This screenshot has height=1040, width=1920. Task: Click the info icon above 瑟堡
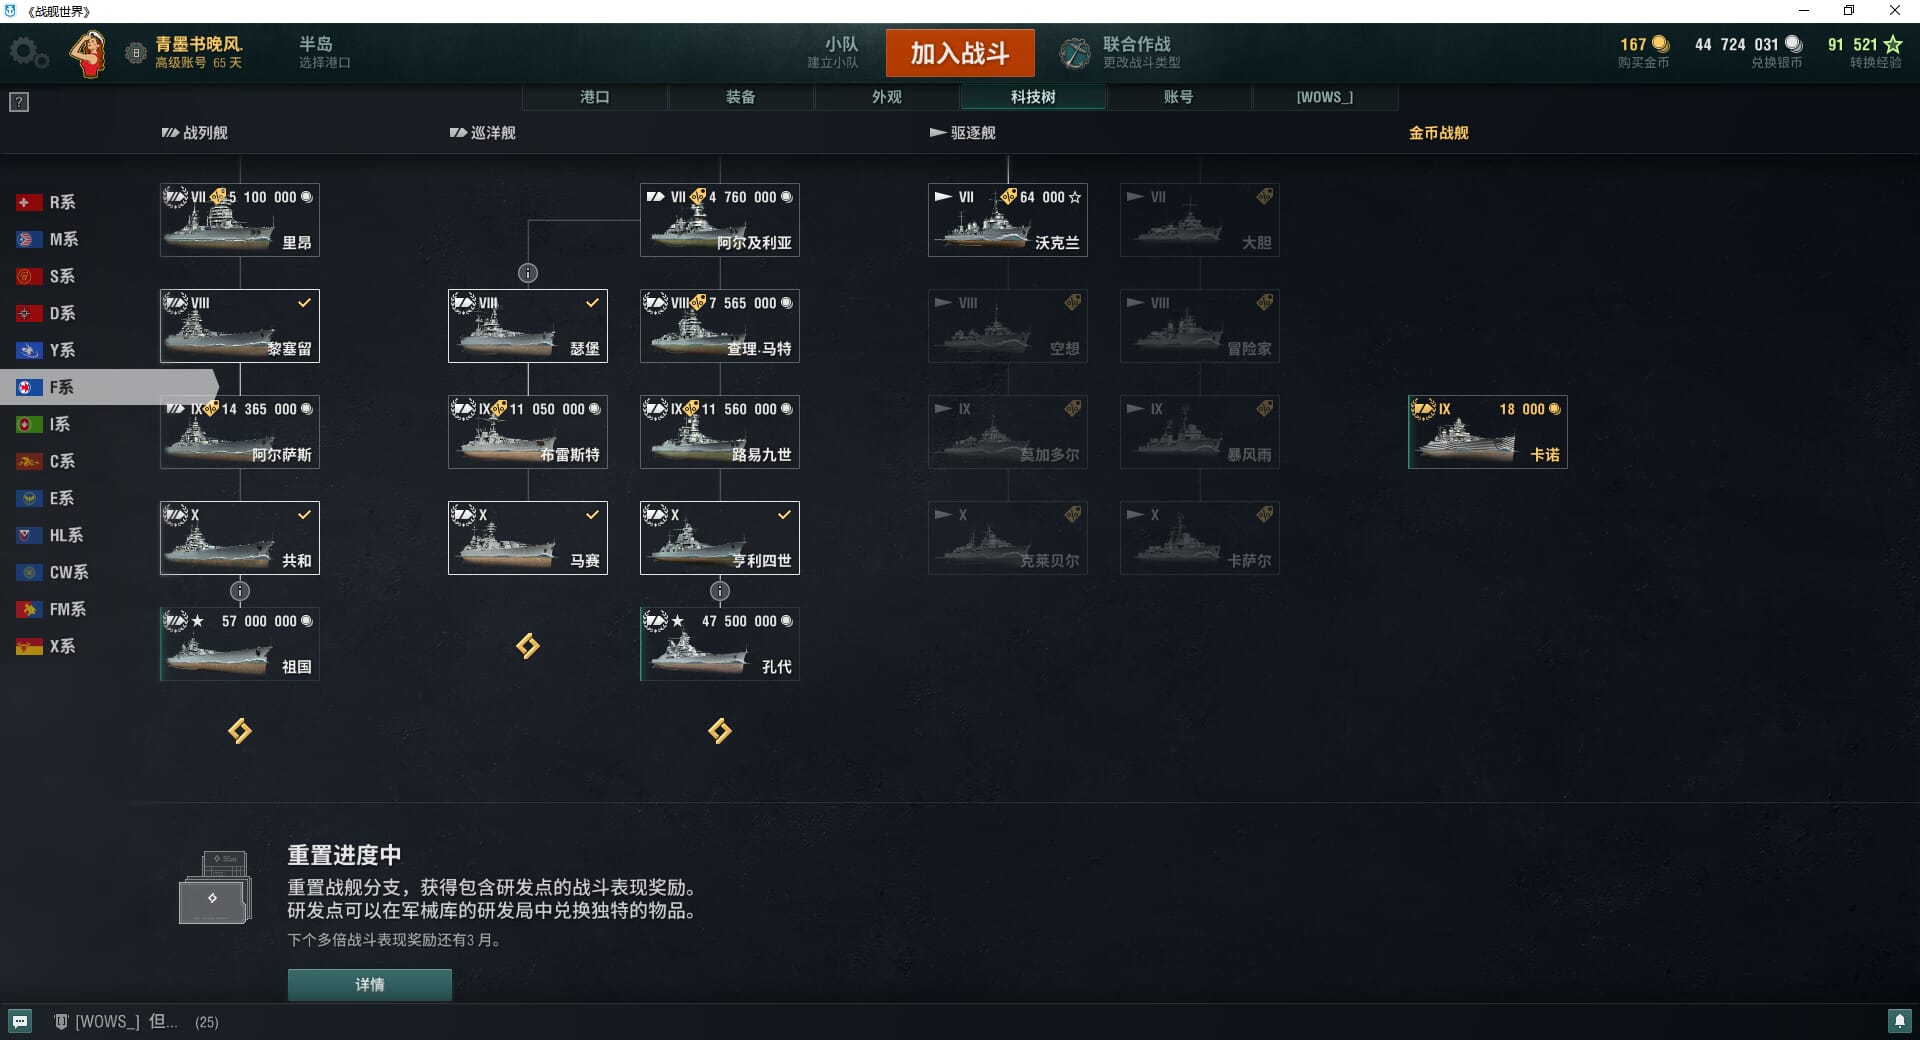click(528, 273)
